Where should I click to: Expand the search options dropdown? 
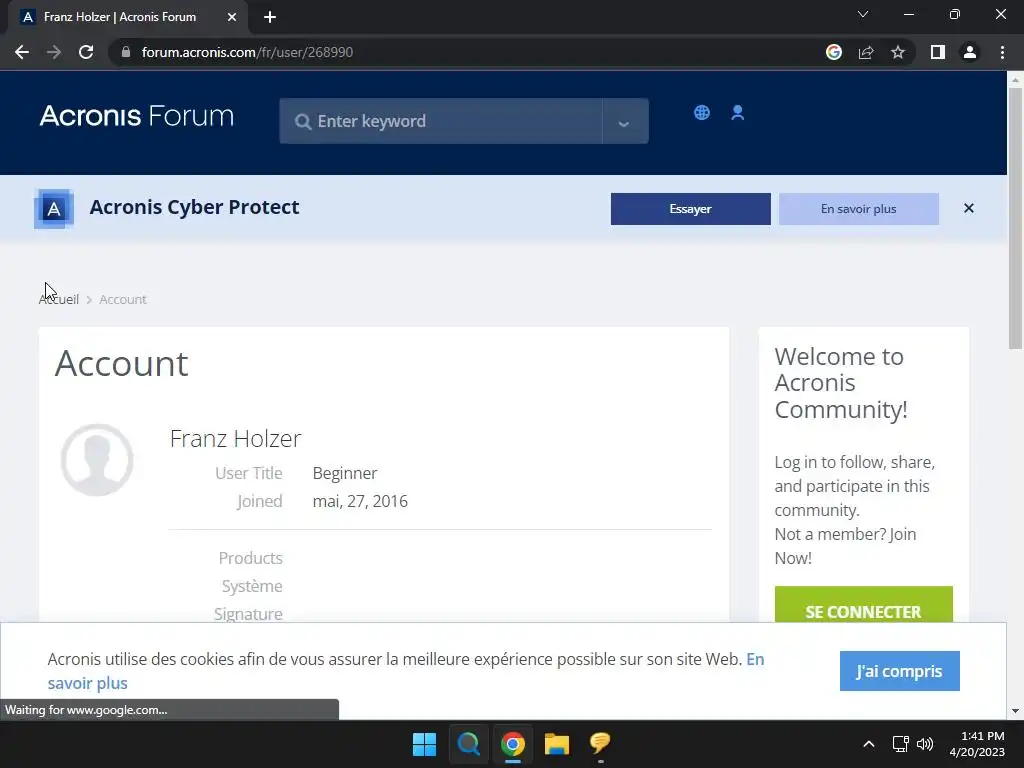coord(624,121)
